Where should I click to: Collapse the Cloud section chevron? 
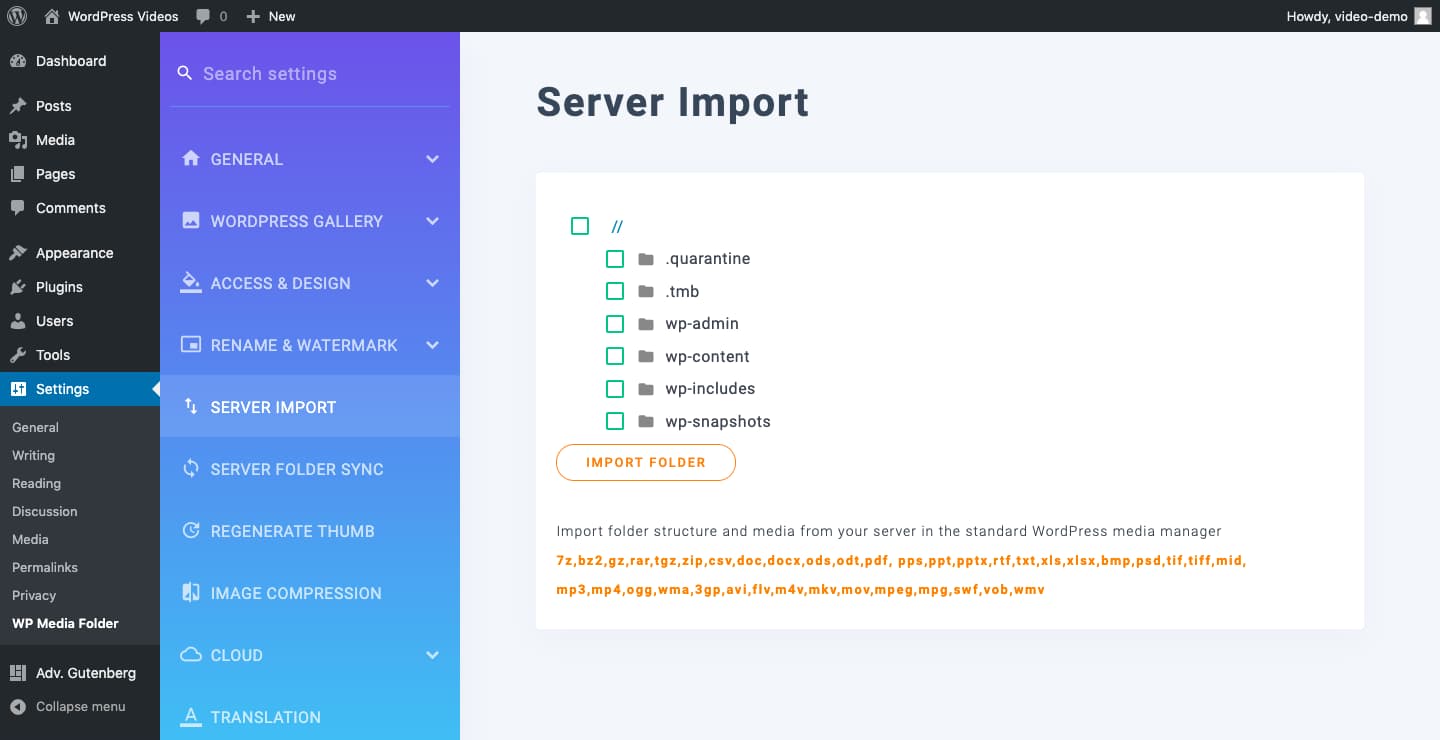coord(432,654)
